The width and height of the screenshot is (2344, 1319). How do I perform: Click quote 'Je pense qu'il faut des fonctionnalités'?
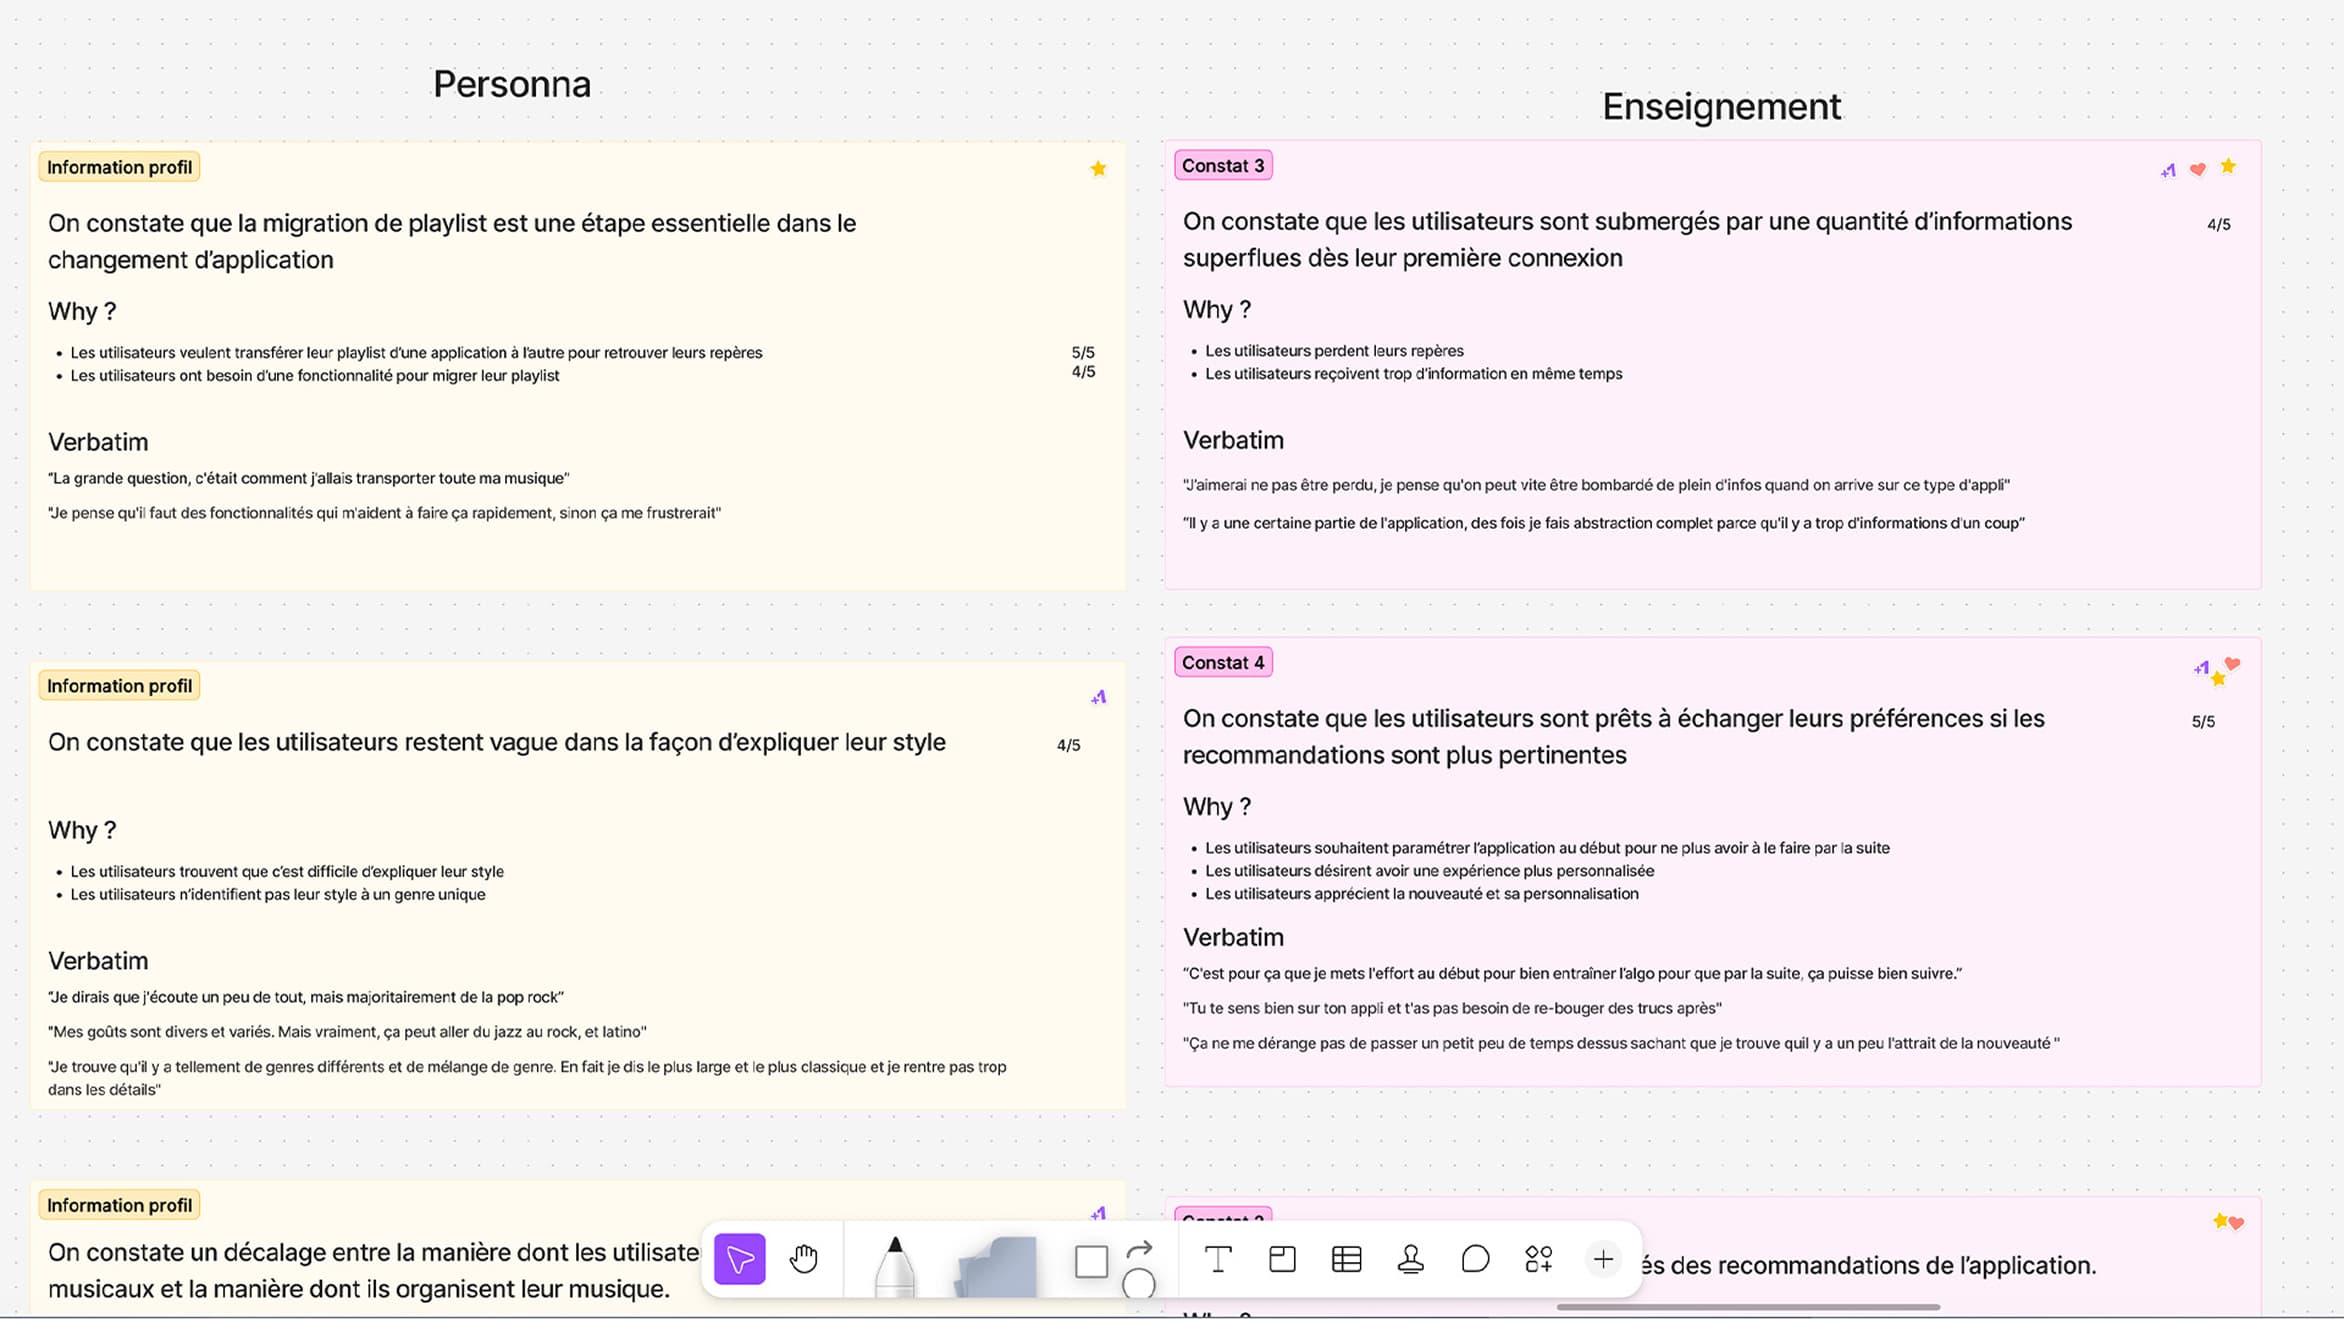385,514
